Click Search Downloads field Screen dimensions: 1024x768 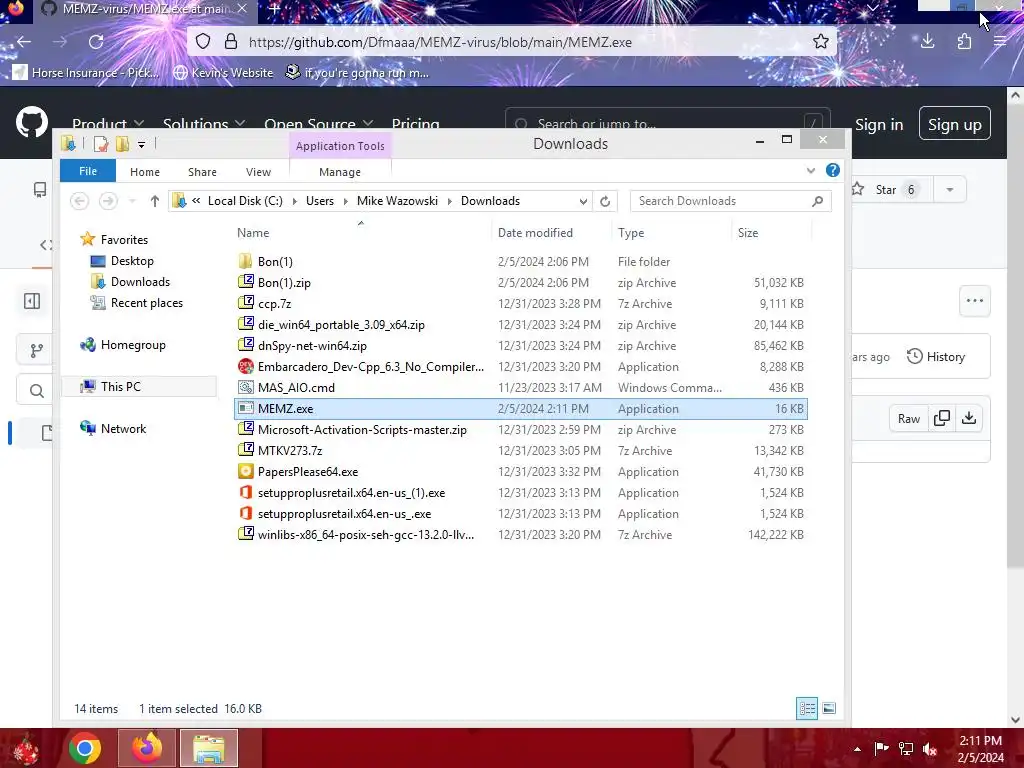click(730, 201)
